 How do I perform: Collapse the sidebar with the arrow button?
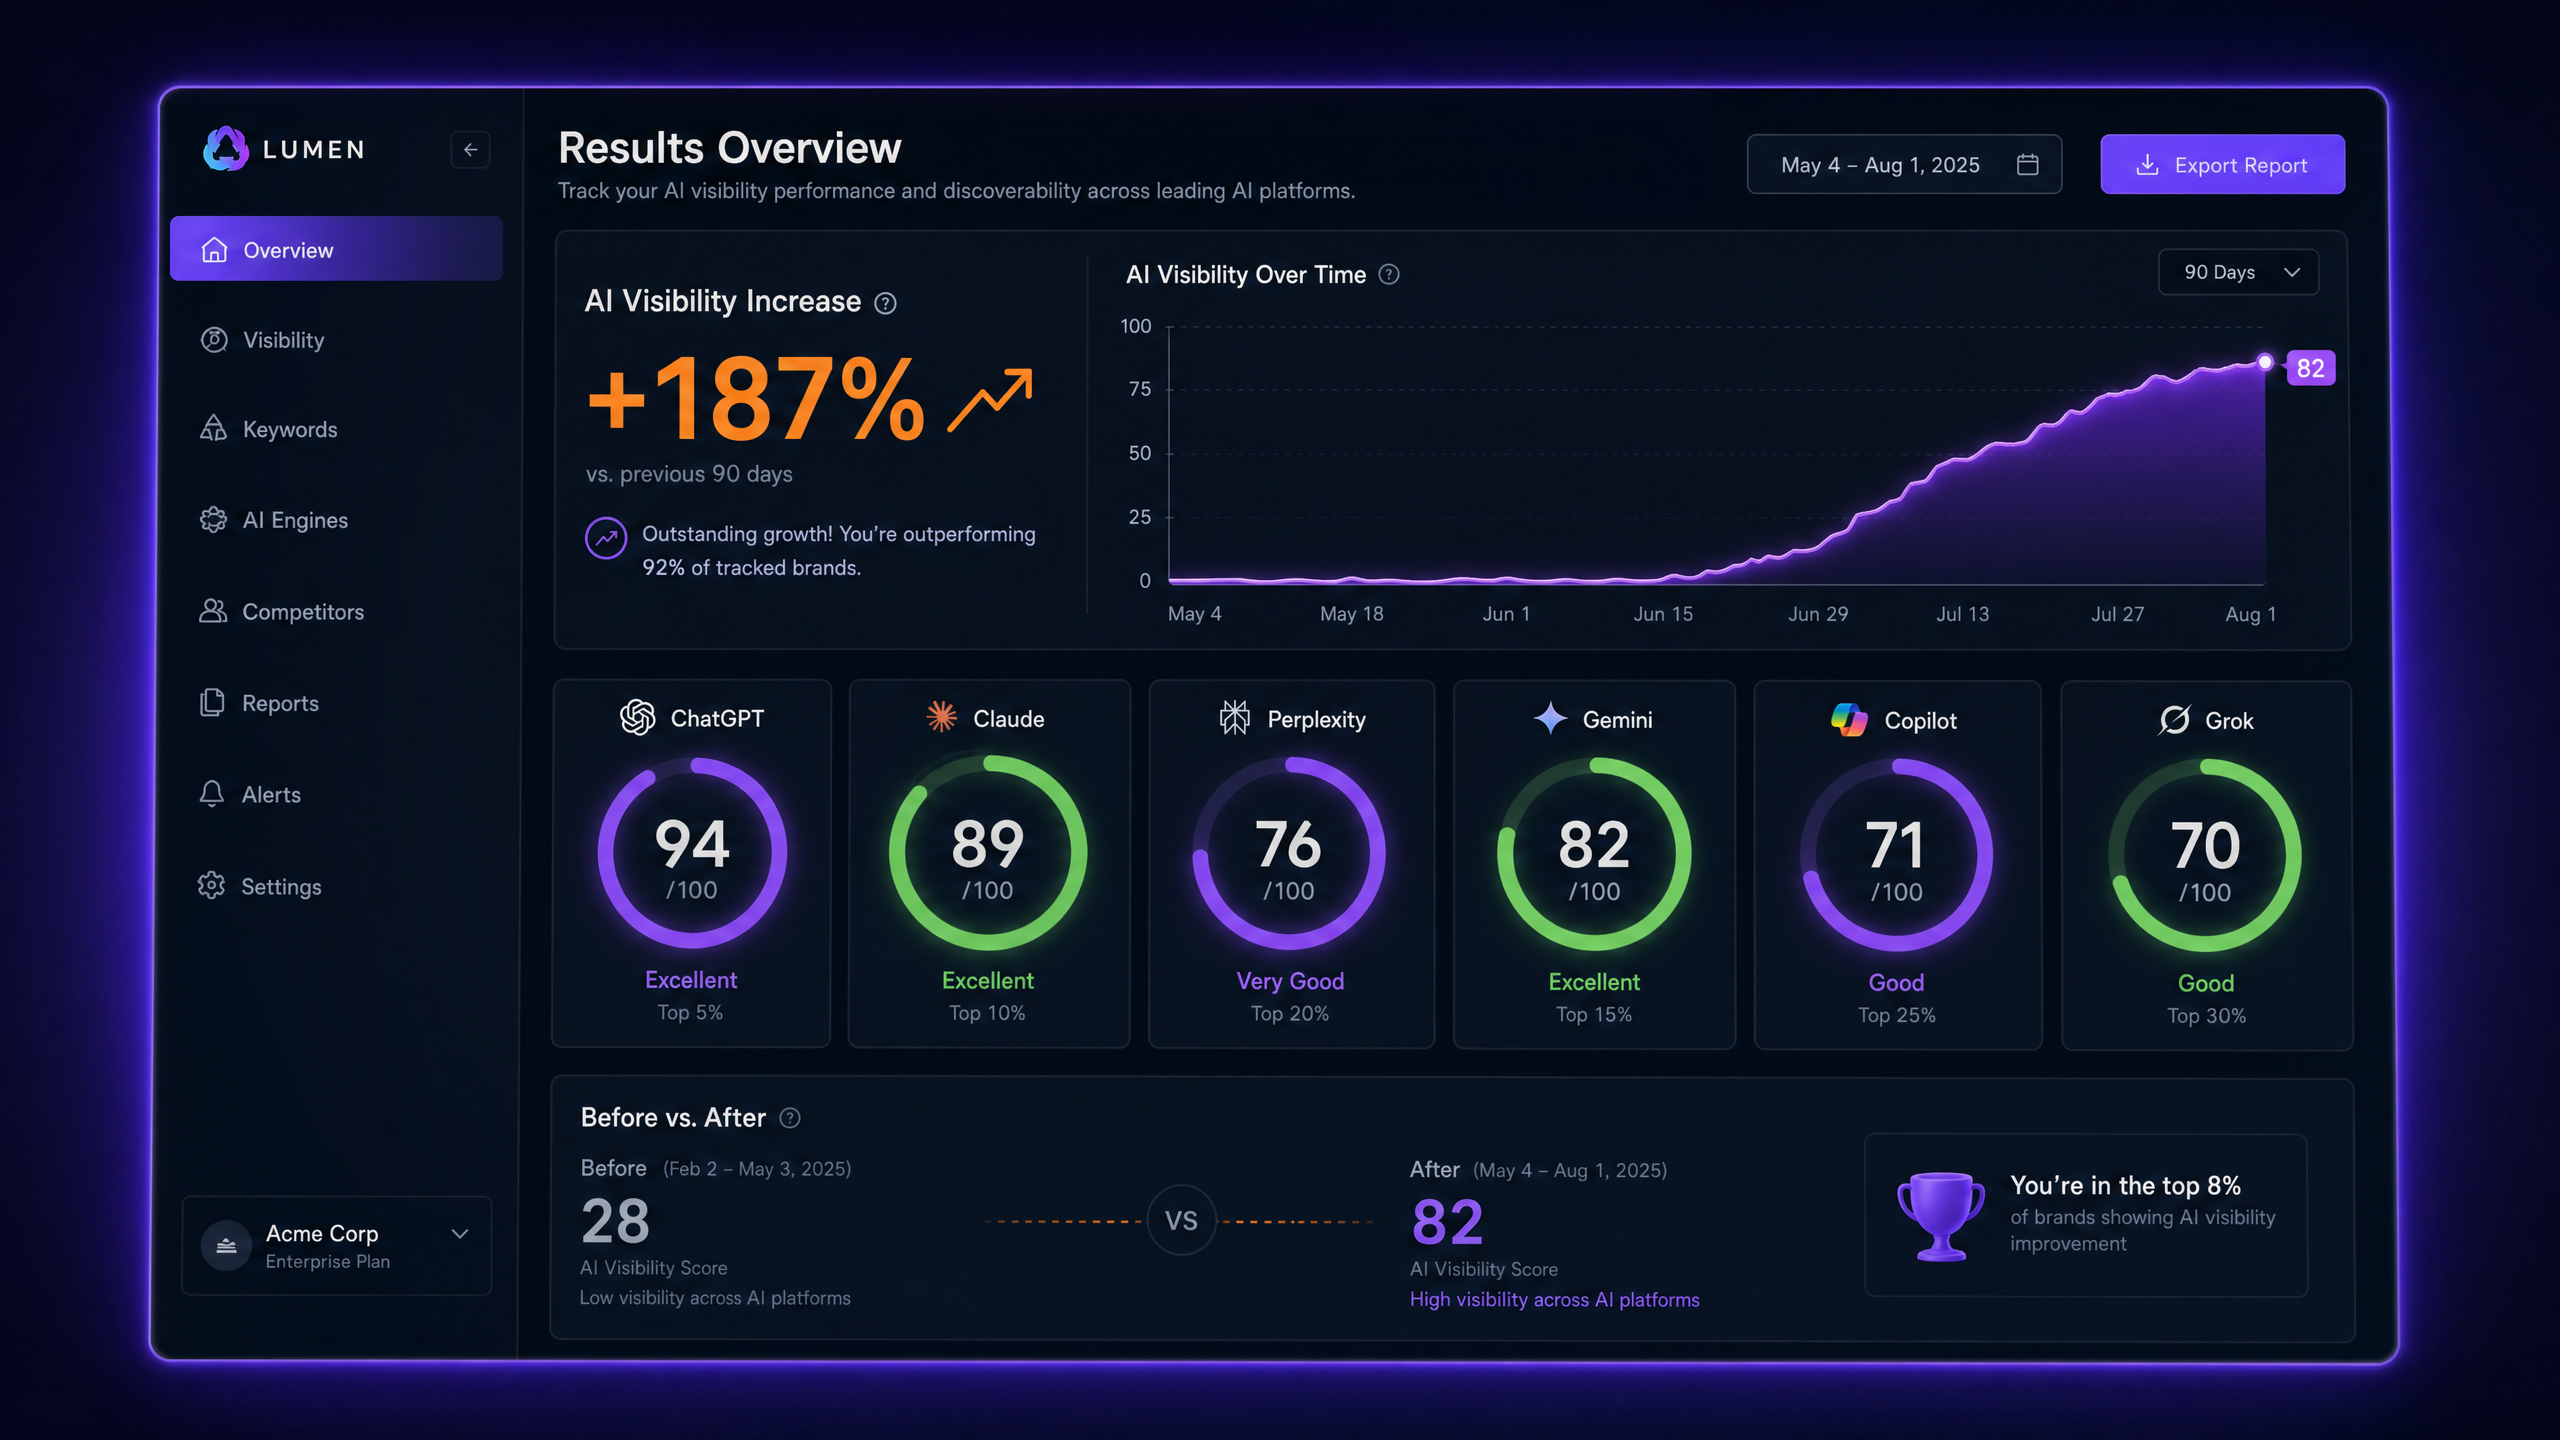click(470, 150)
